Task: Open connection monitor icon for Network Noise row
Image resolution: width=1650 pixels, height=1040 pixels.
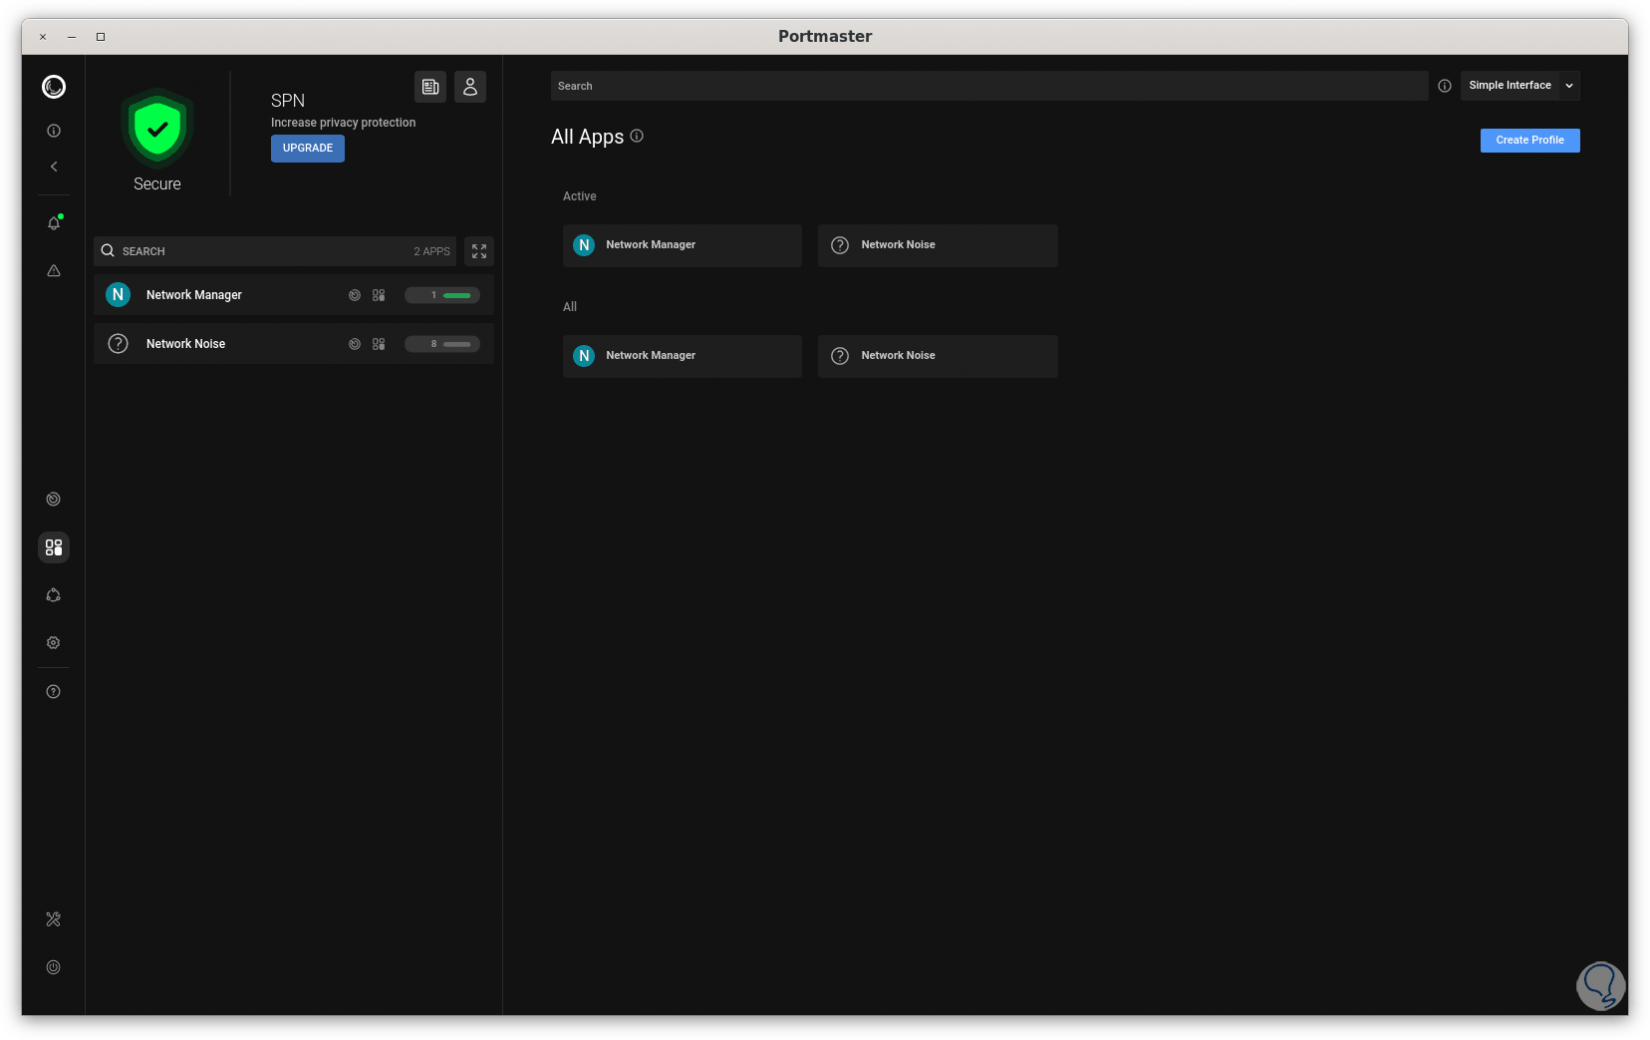Action: point(354,344)
